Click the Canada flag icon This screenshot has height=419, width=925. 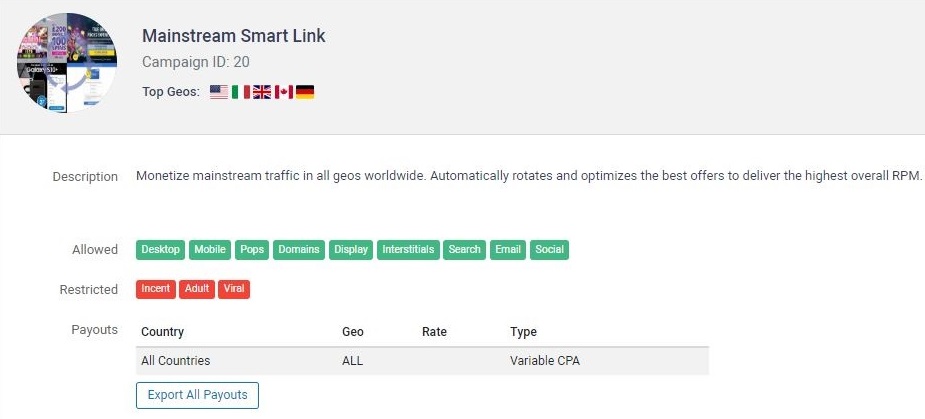[283, 92]
